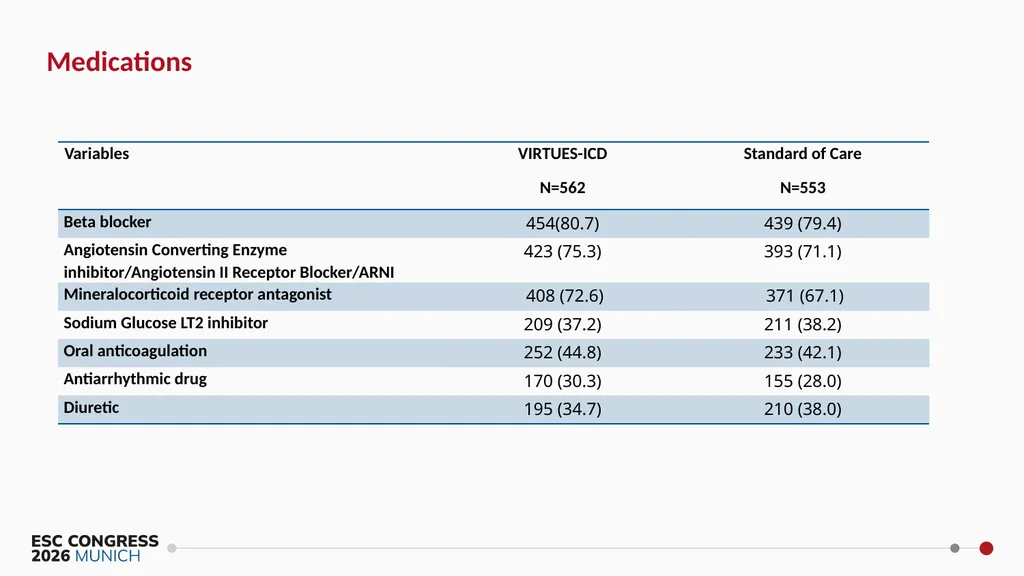The image size is (1024, 576).
Task: Click the 423 (75.3) table value
Action: point(562,251)
